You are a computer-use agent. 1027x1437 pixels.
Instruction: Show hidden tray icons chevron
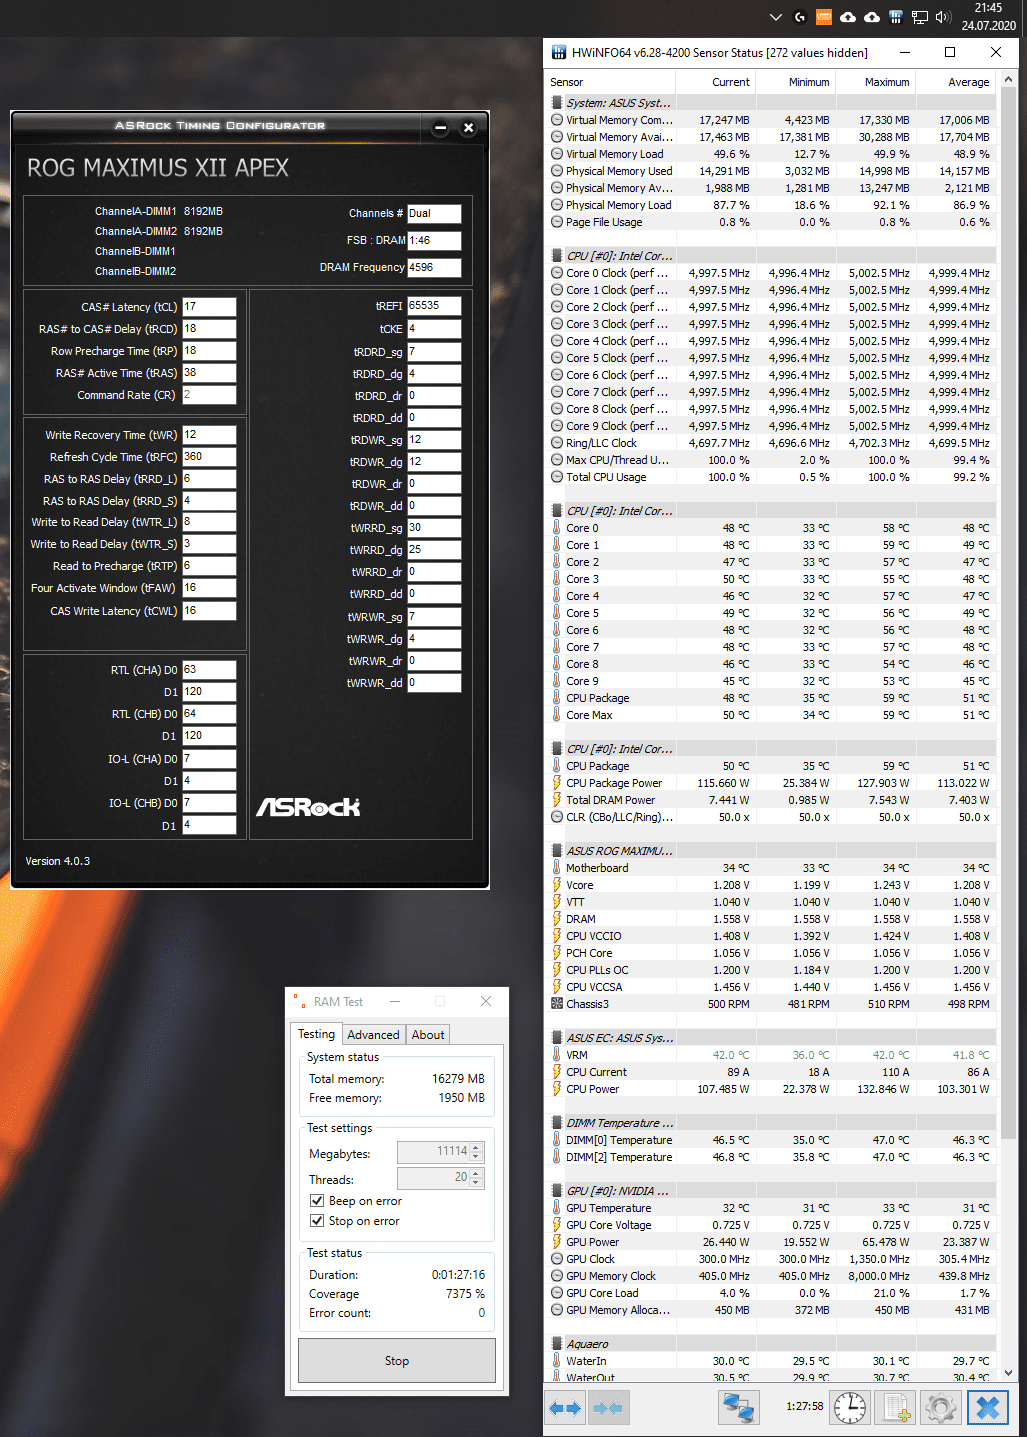776,17
